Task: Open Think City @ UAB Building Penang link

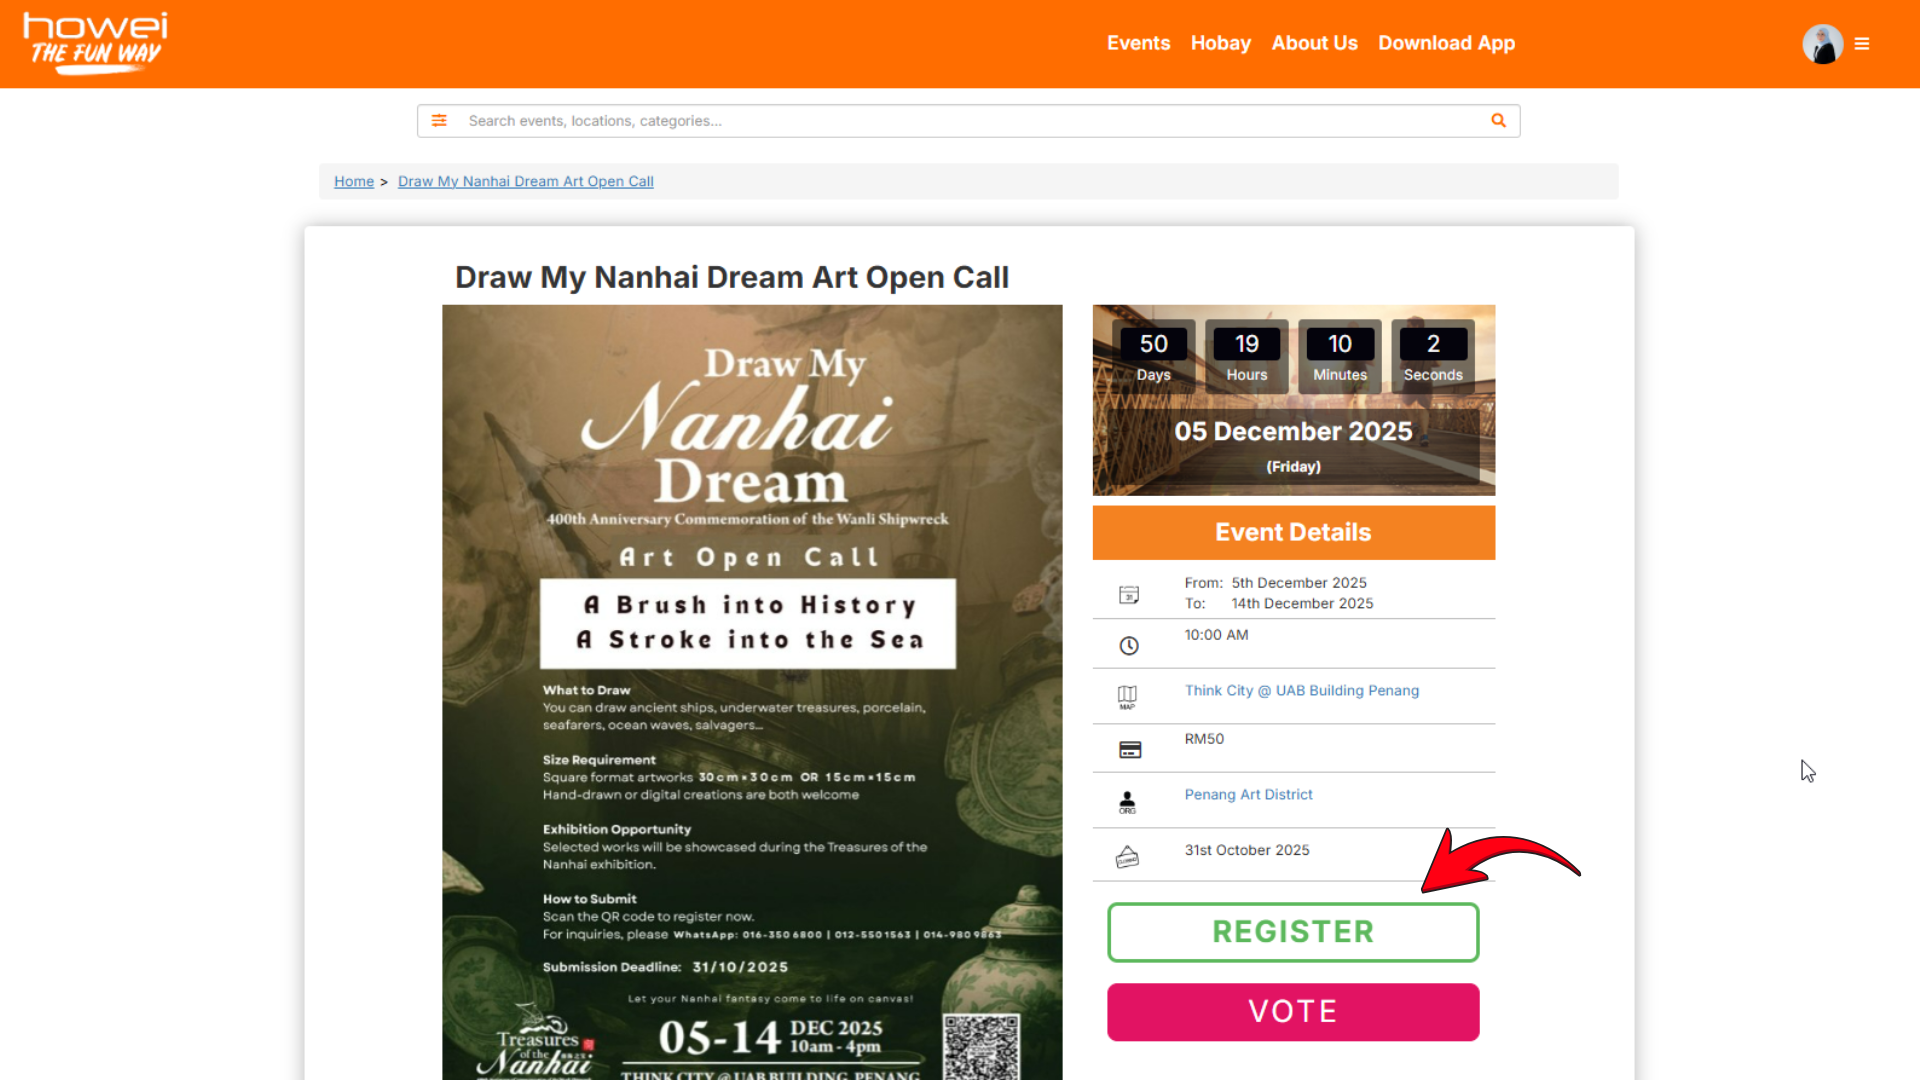Action: 1301,690
